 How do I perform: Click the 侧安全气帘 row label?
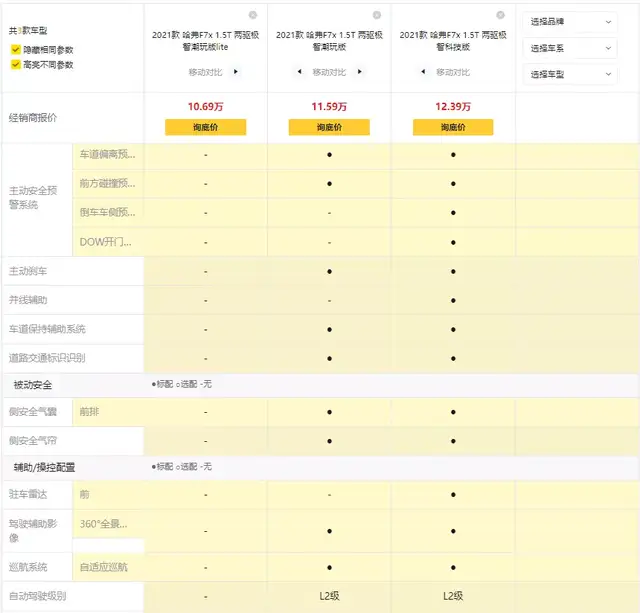pos(33,441)
